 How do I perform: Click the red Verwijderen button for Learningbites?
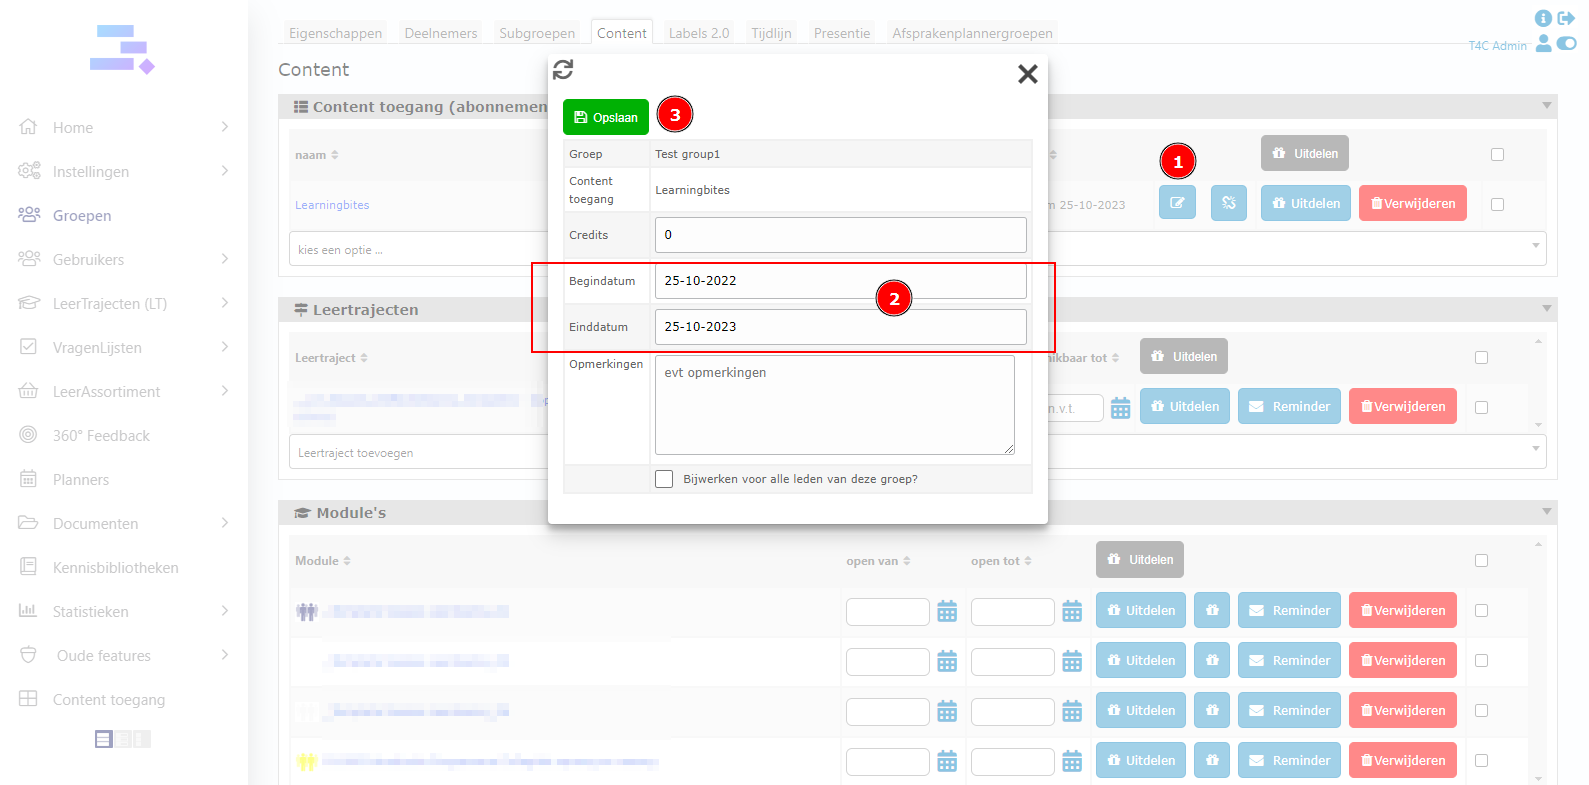(x=1412, y=203)
